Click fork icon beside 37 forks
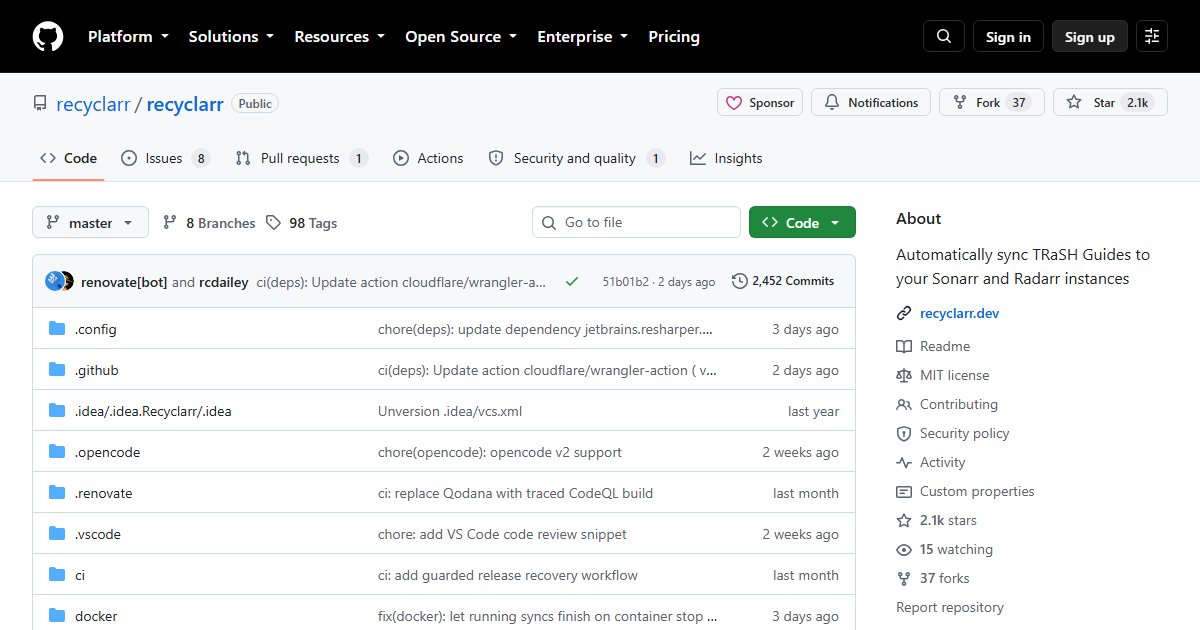Image resolution: width=1200 pixels, height=630 pixels. (x=904, y=578)
